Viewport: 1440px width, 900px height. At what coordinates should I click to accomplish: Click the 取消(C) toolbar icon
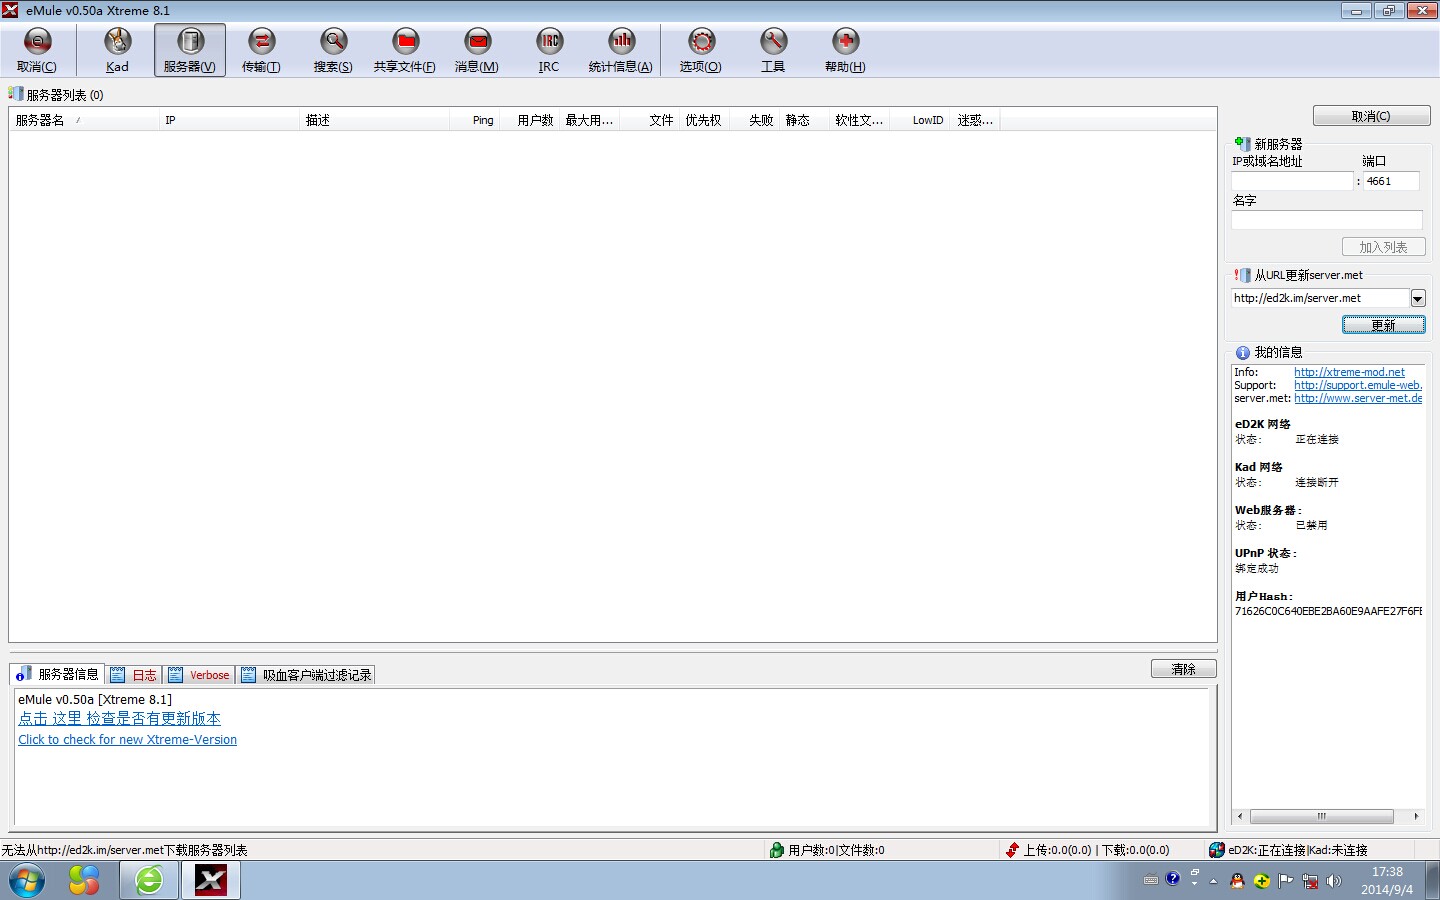pyautogui.click(x=37, y=50)
